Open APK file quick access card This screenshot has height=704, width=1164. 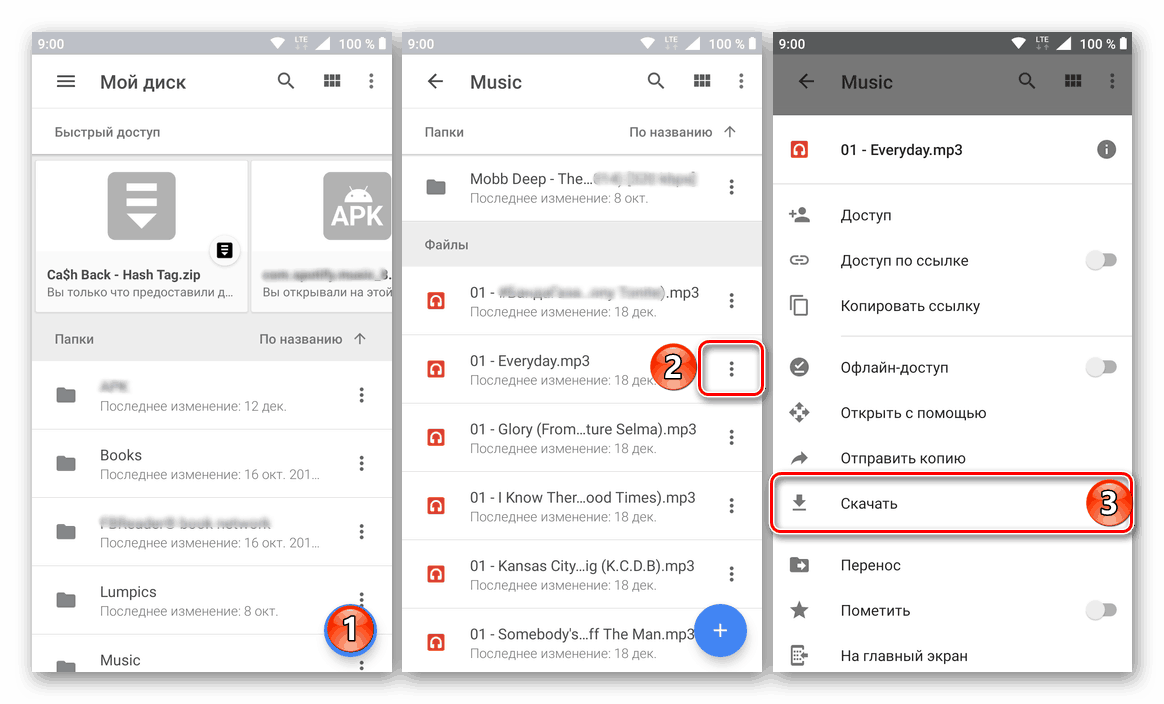(322, 236)
